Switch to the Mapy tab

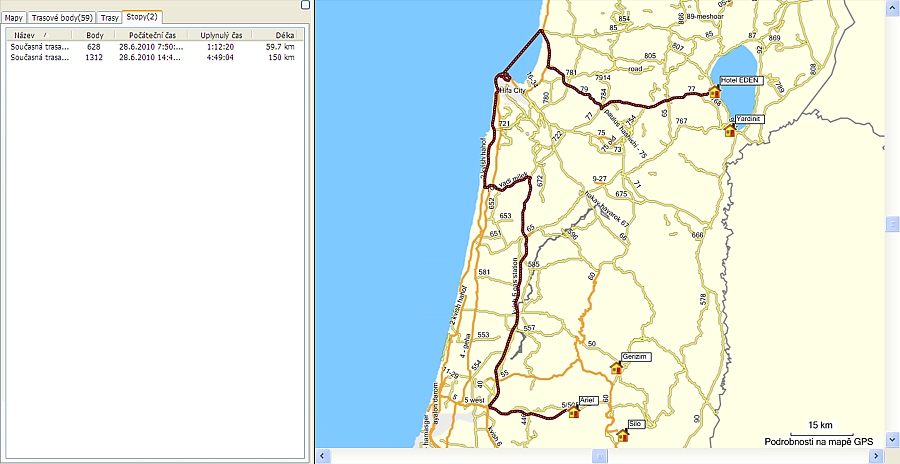pyautogui.click(x=13, y=18)
